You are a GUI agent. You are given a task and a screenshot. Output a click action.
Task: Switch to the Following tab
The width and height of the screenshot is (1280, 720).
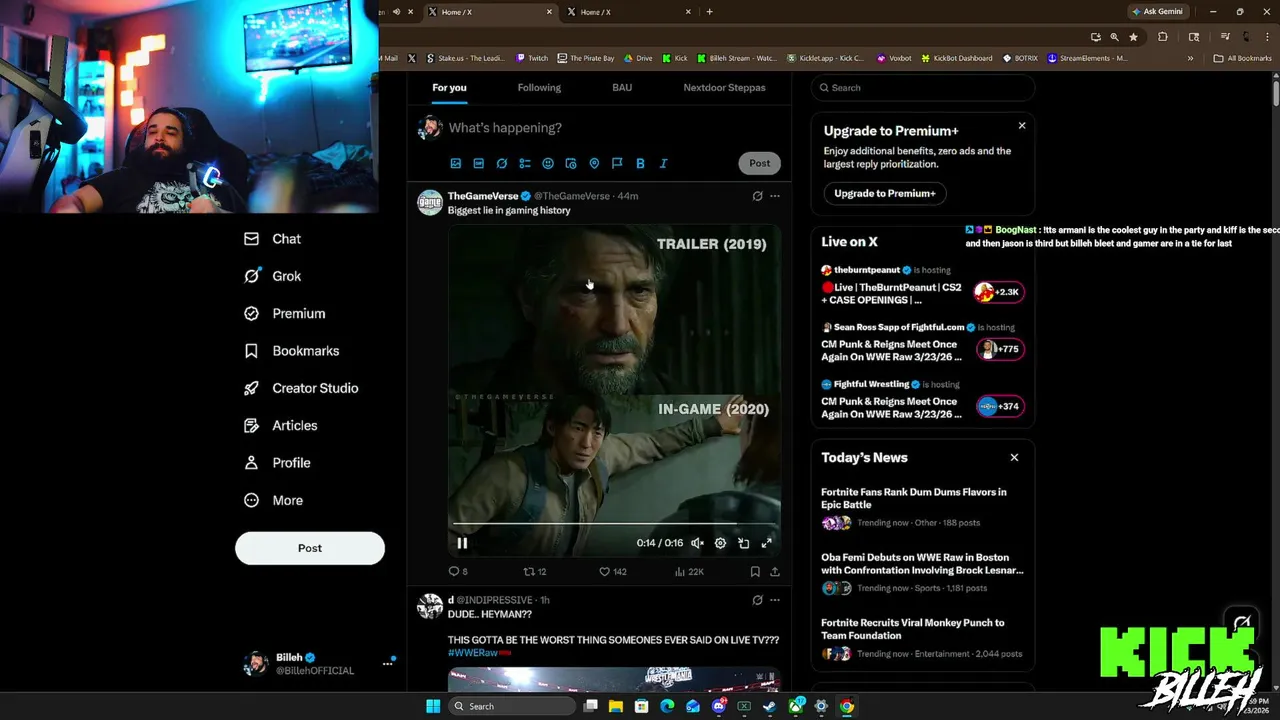(539, 88)
